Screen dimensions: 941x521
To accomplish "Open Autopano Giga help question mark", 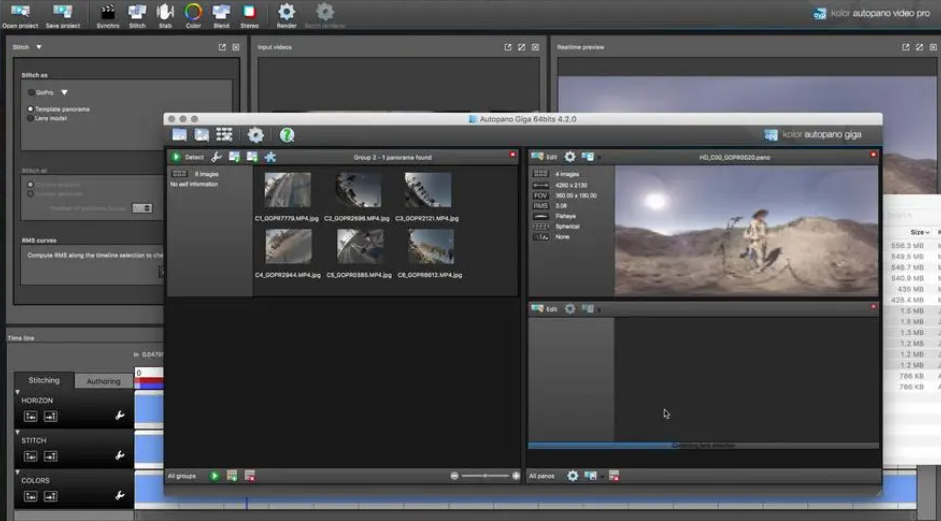I will pos(287,135).
